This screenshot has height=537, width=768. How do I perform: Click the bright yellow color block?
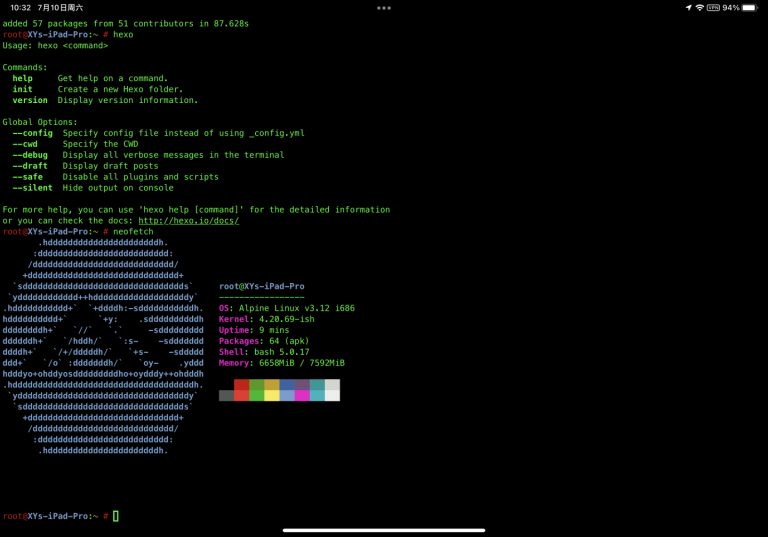coord(271,395)
